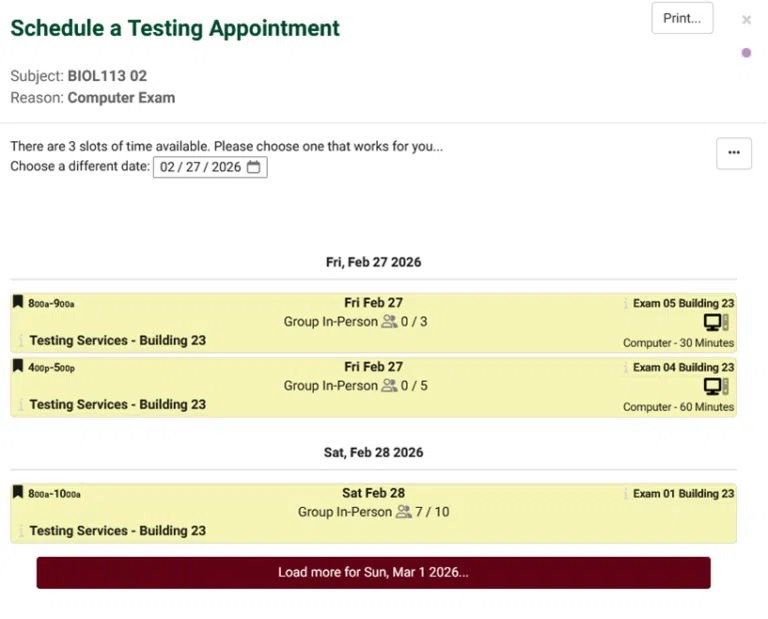This screenshot has width=768, height=619.
Task: Click the bookmark icon for Saturday 8:00a-10:00a slot
Action: [18, 492]
